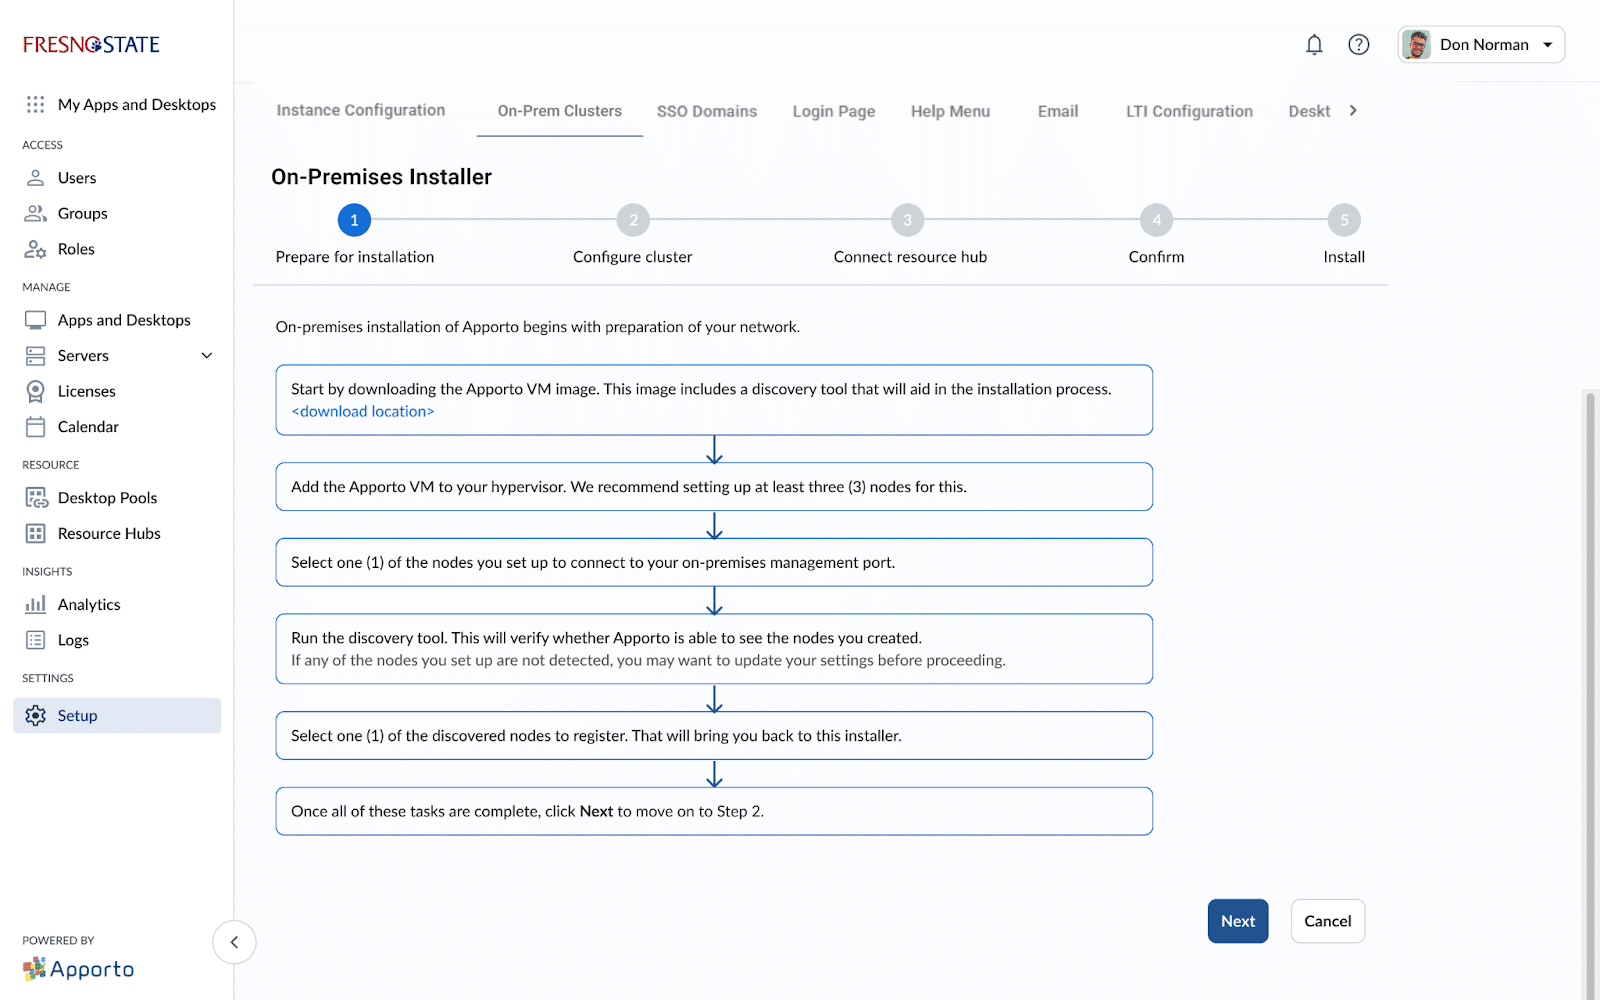
Task: Click the vertical page scrollbar
Action: (x=1590, y=690)
